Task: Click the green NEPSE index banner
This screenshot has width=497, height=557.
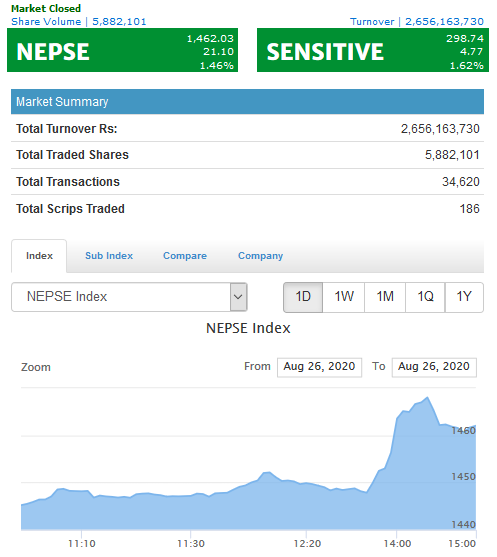Action: (122, 50)
